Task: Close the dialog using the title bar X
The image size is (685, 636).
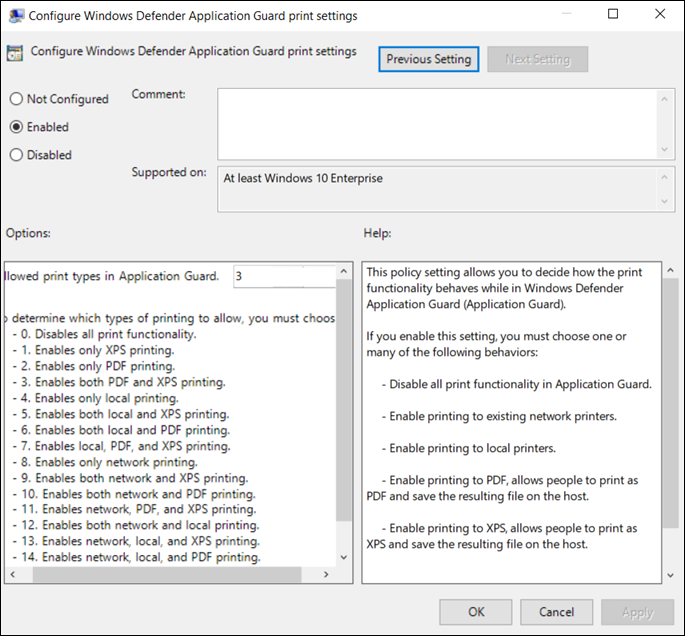Action: pyautogui.click(x=659, y=15)
